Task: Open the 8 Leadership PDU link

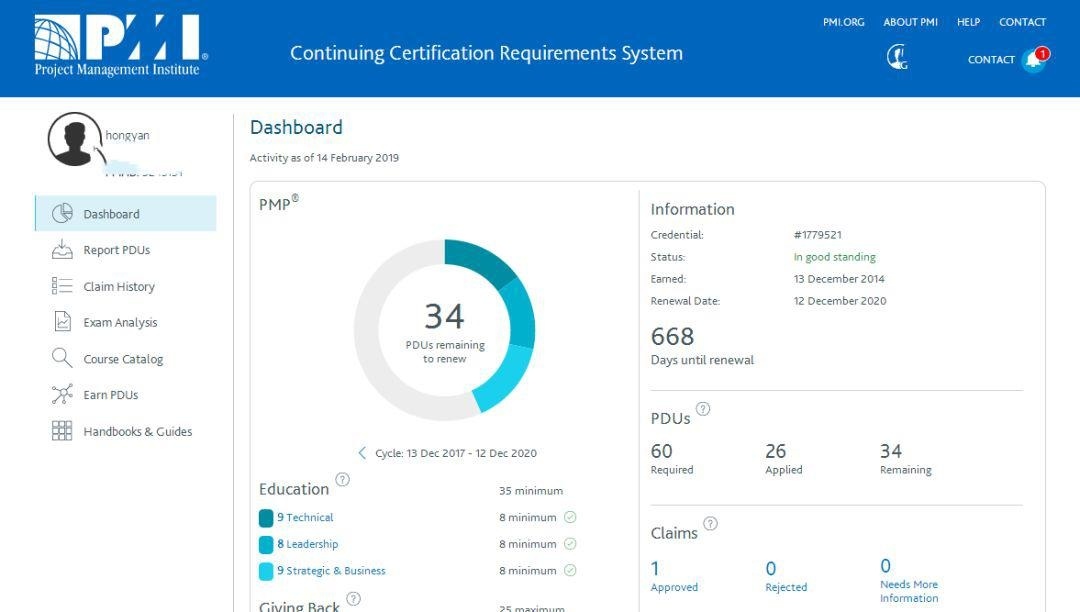Action: (x=307, y=544)
